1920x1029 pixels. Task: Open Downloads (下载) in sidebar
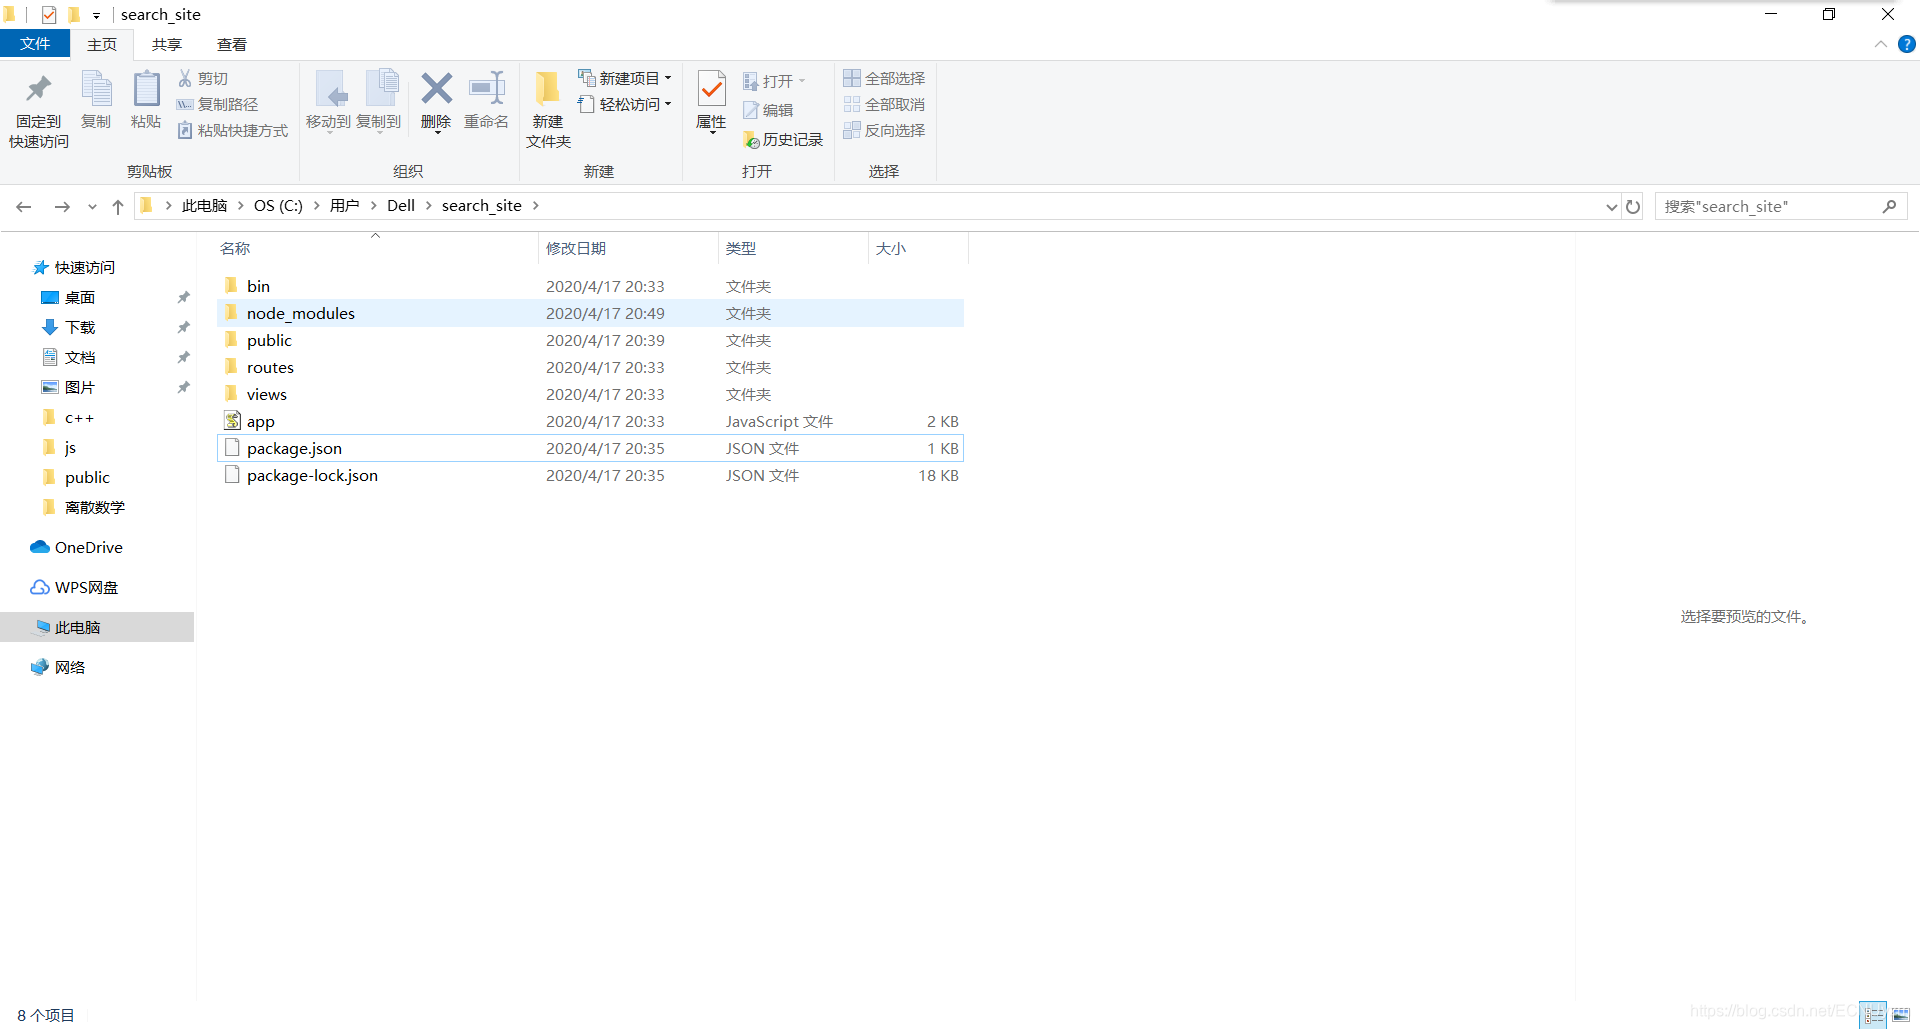(x=68, y=327)
